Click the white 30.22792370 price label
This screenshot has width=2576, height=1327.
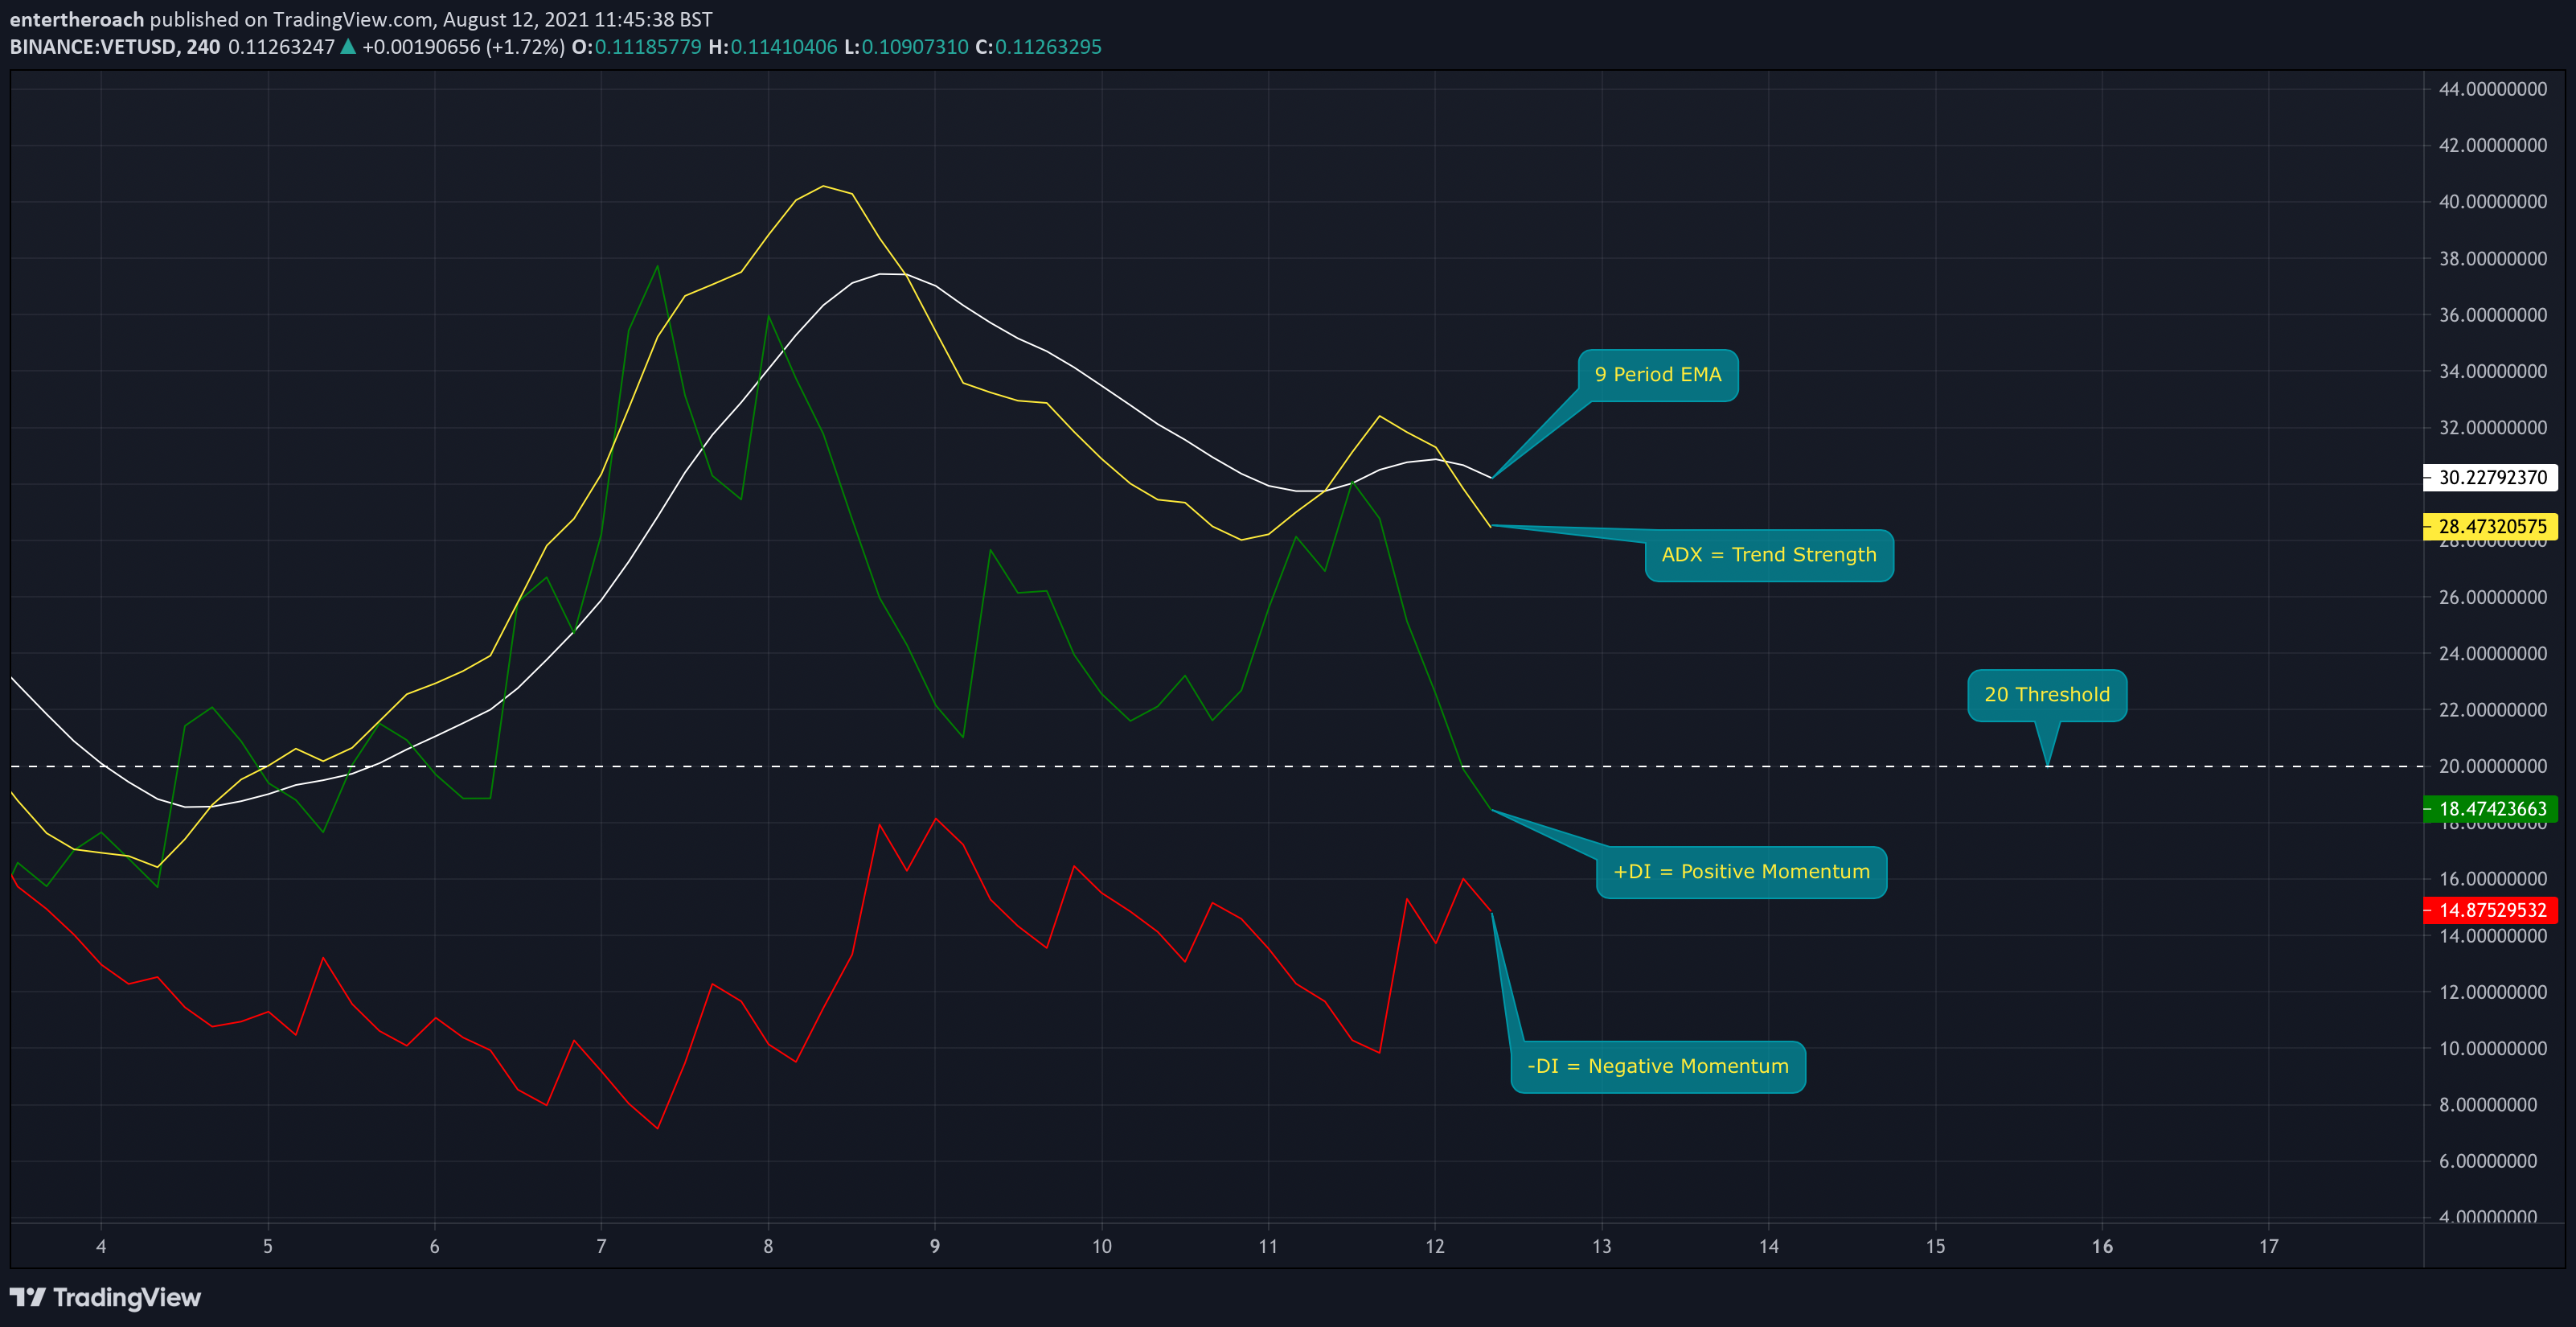[2491, 478]
